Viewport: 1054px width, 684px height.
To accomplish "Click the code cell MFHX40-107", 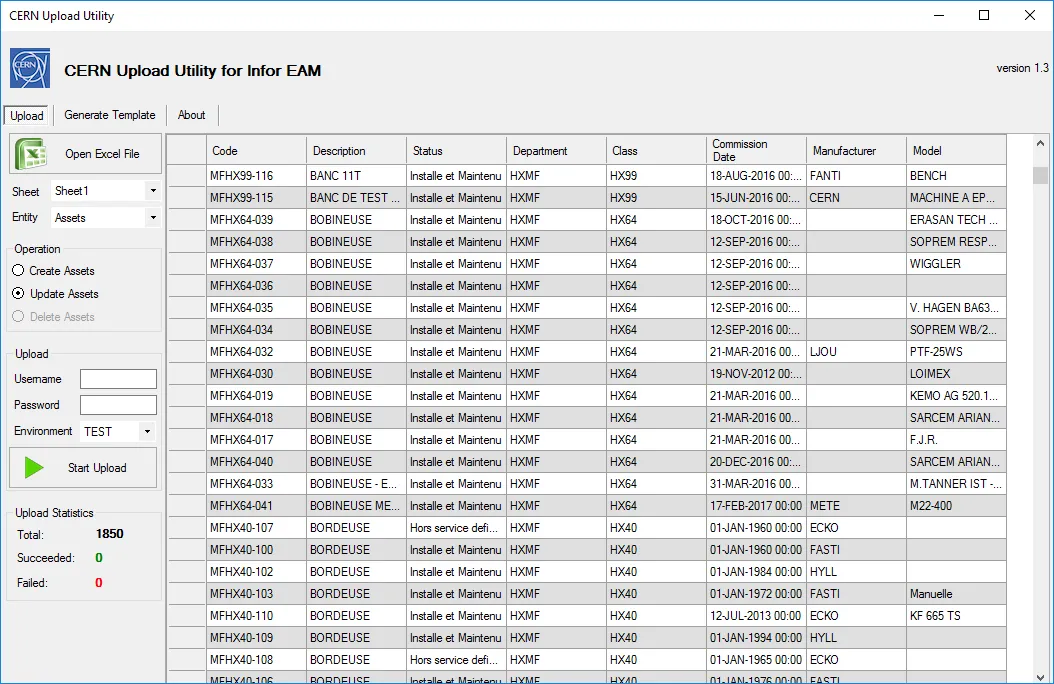I will pyautogui.click(x=256, y=527).
